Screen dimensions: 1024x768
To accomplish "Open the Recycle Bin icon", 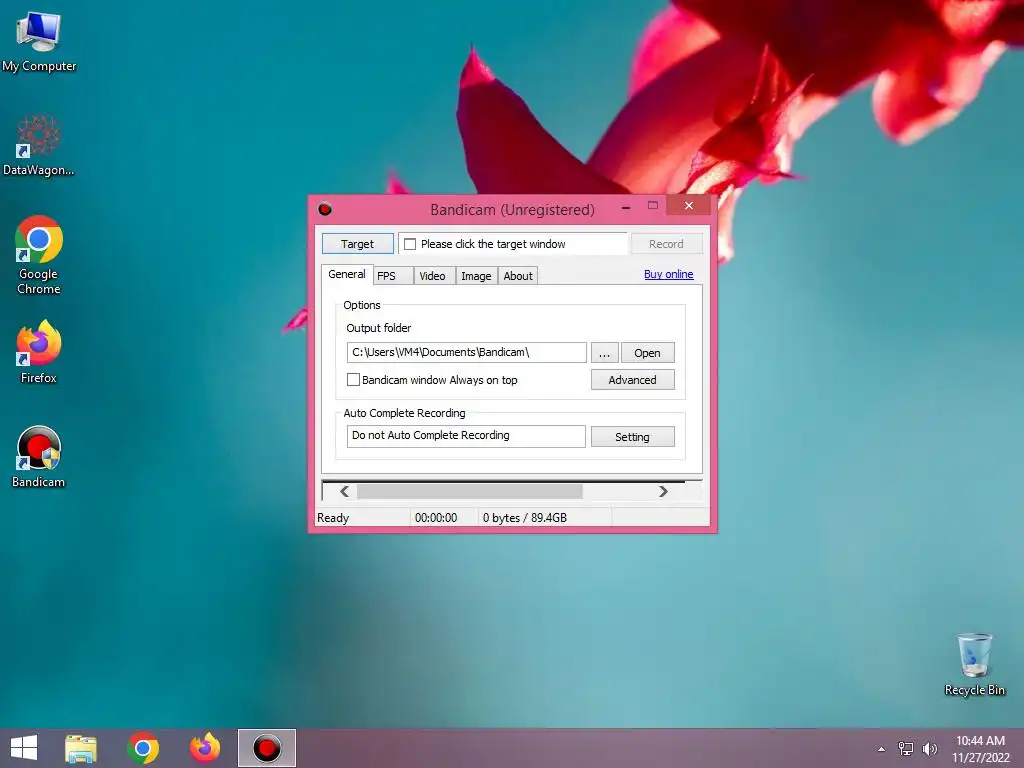I will click(x=974, y=664).
